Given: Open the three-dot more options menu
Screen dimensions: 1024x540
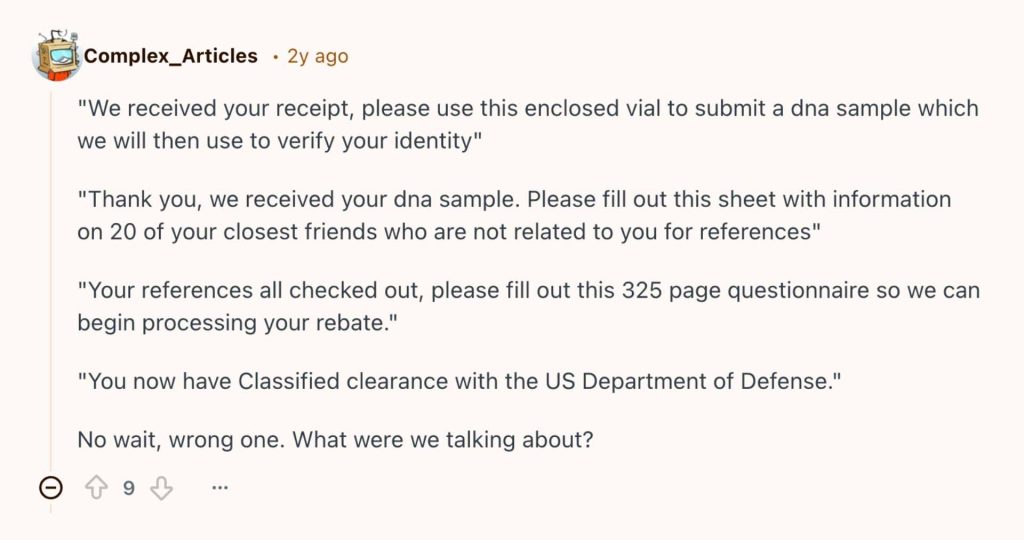Looking at the screenshot, I should click(x=220, y=488).
